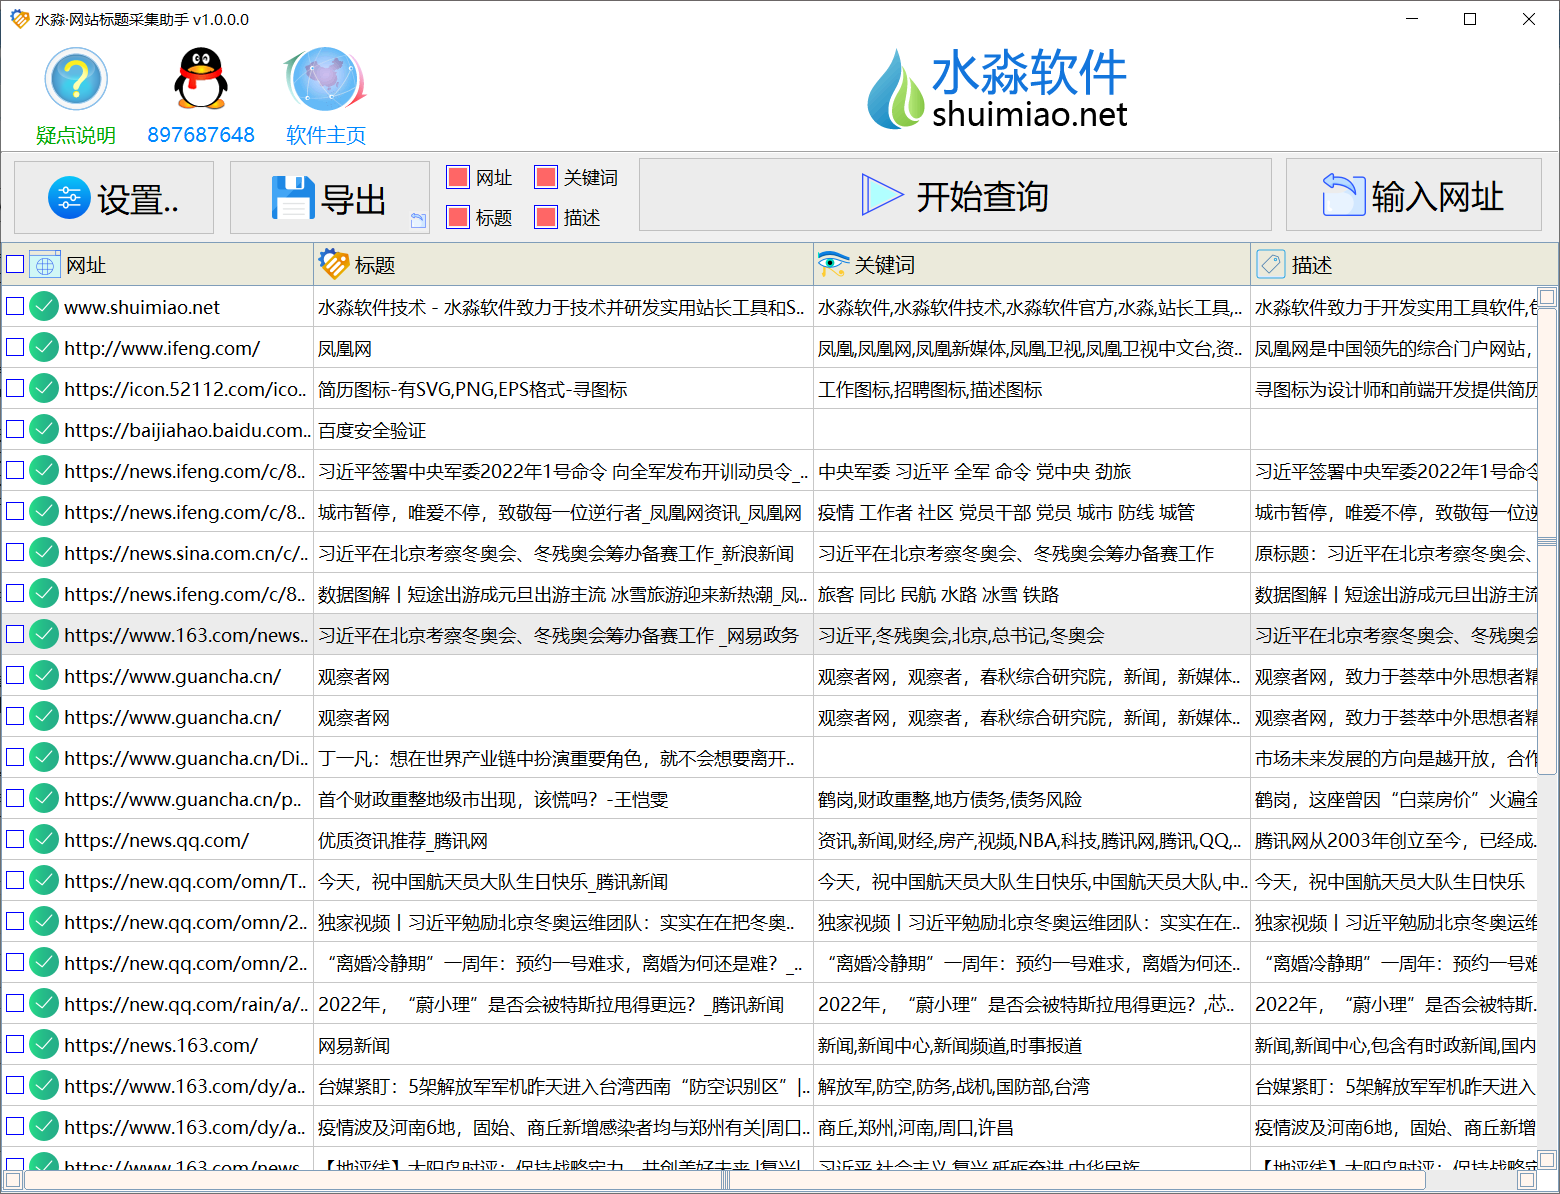Click green status icon for https://news.163.com/
Image resolution: width=1560 pixels, height=1194 pixels.
tap(44, 1044)
